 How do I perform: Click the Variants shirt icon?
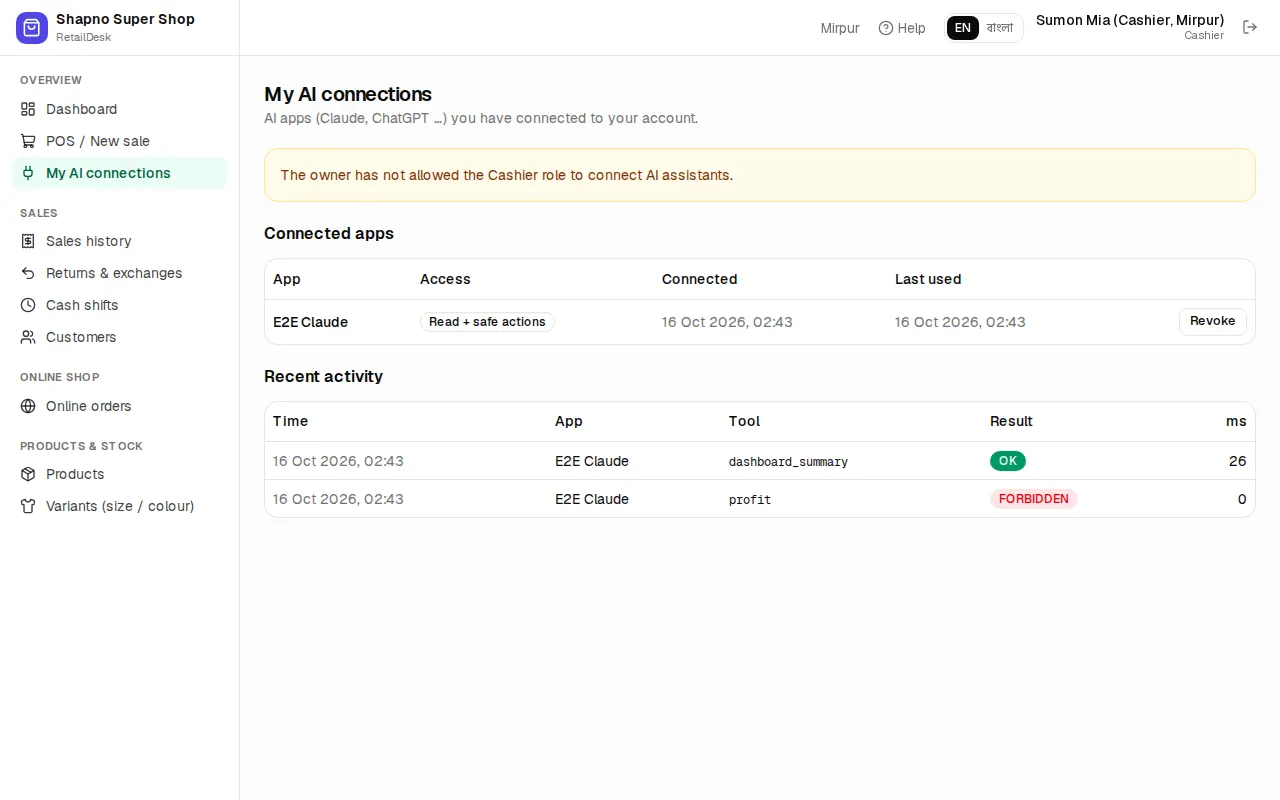coord(28,506)
